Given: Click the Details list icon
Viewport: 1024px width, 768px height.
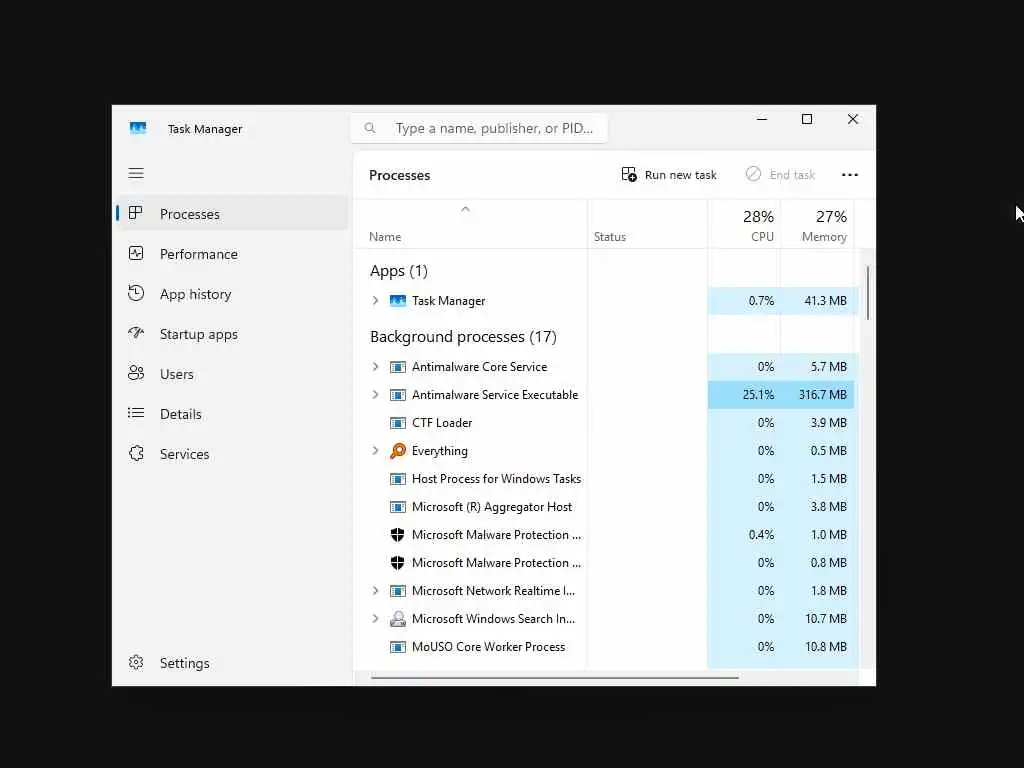Looking at the screenshot, I should [136, 413].
